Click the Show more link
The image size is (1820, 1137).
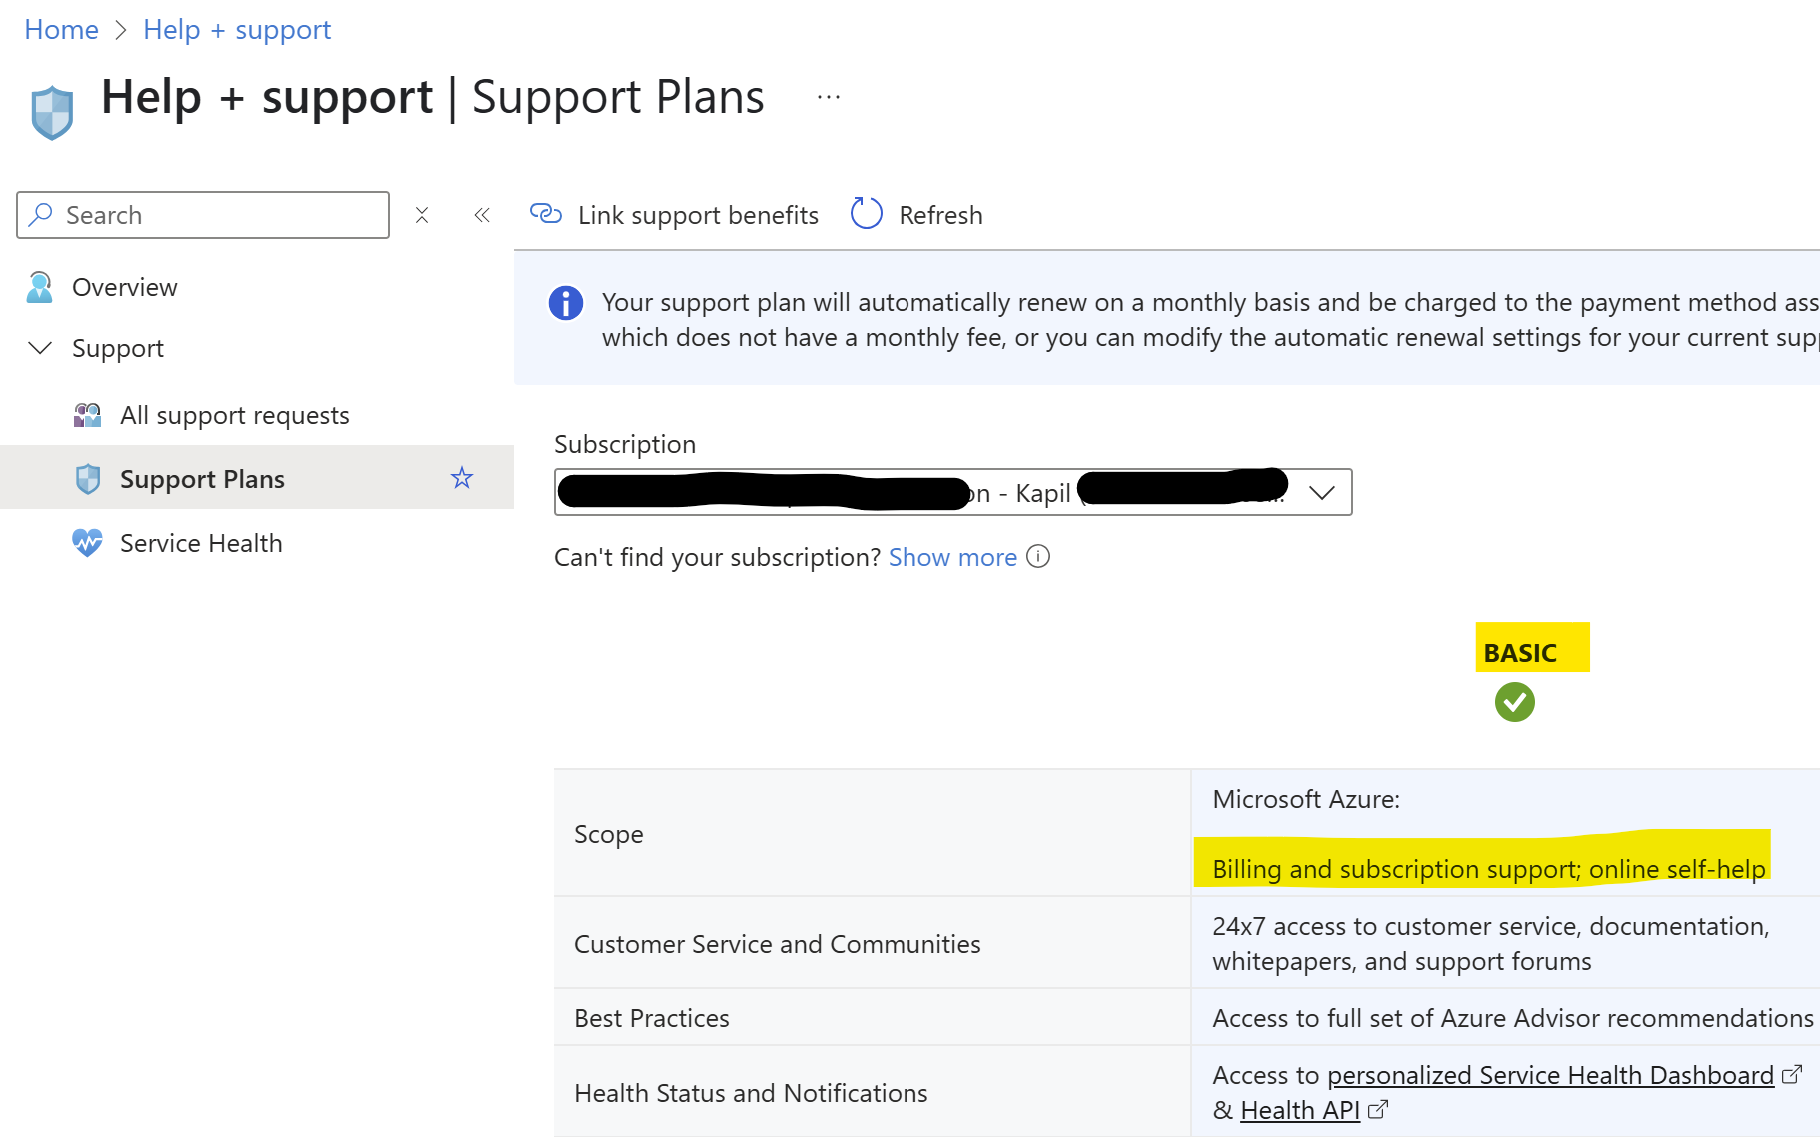952,557
